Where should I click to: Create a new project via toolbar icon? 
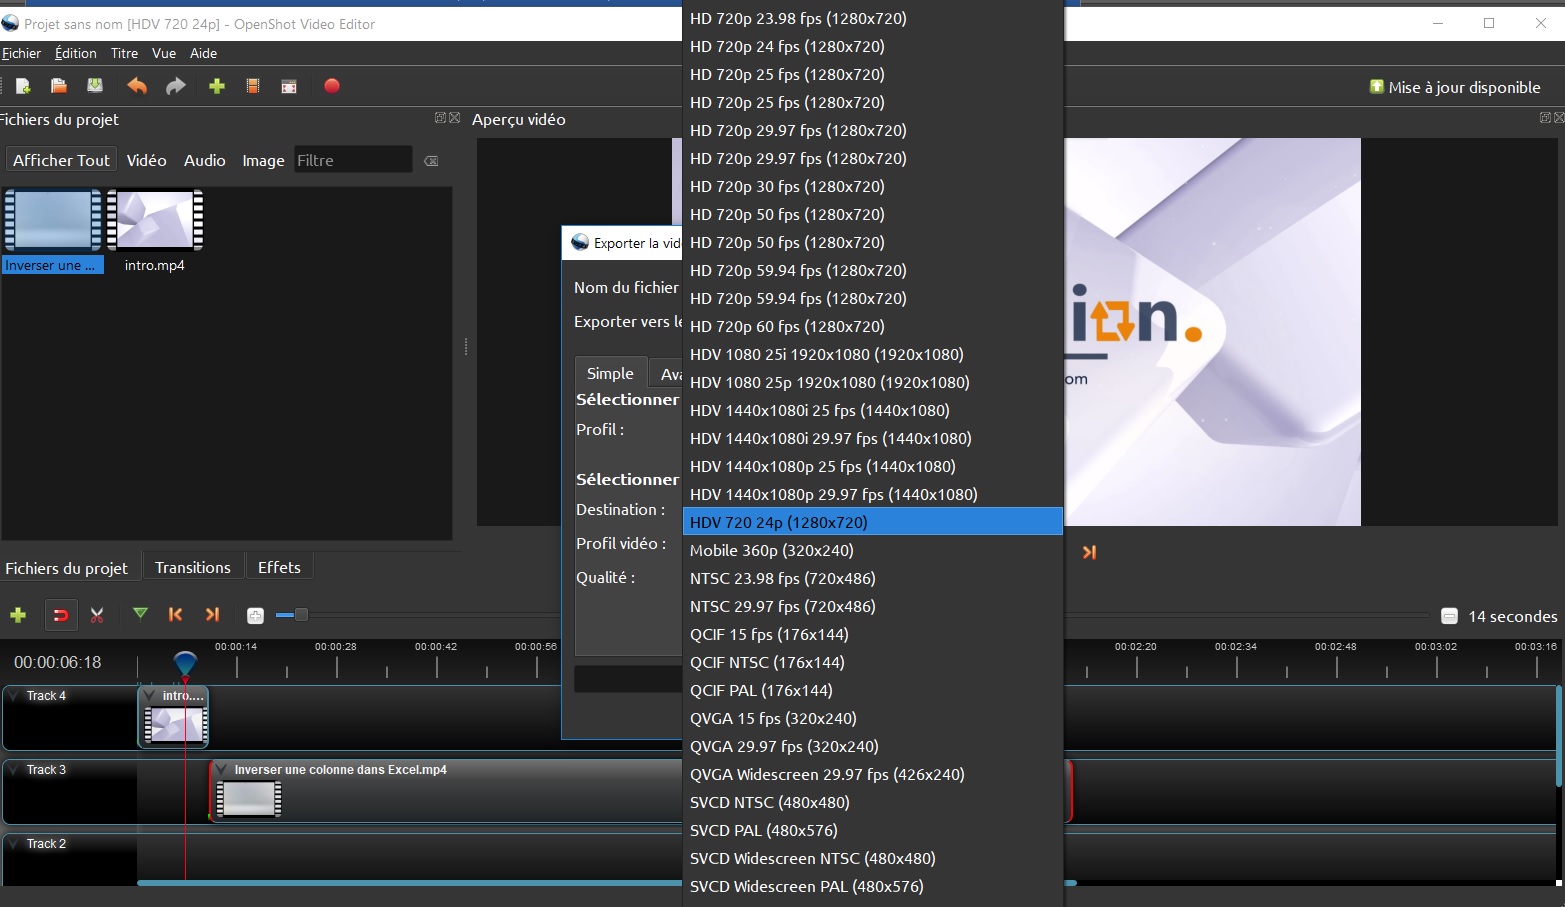click(x=23, y=86)
